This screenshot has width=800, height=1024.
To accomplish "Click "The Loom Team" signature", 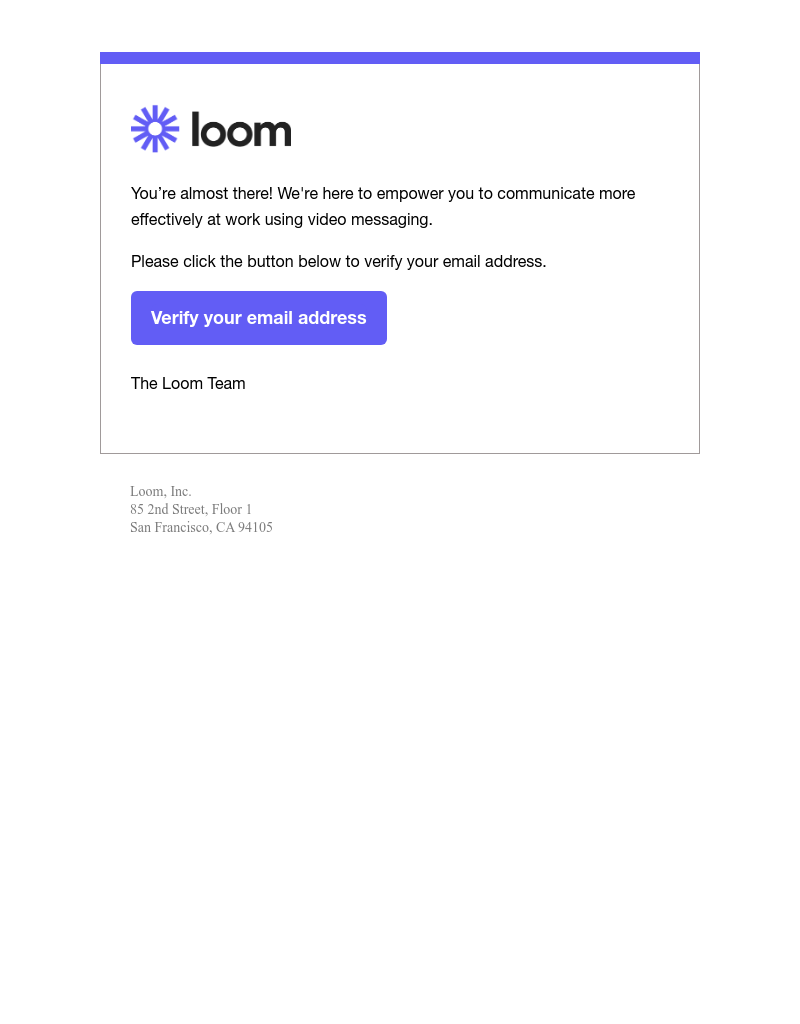I will click(188, 383).
